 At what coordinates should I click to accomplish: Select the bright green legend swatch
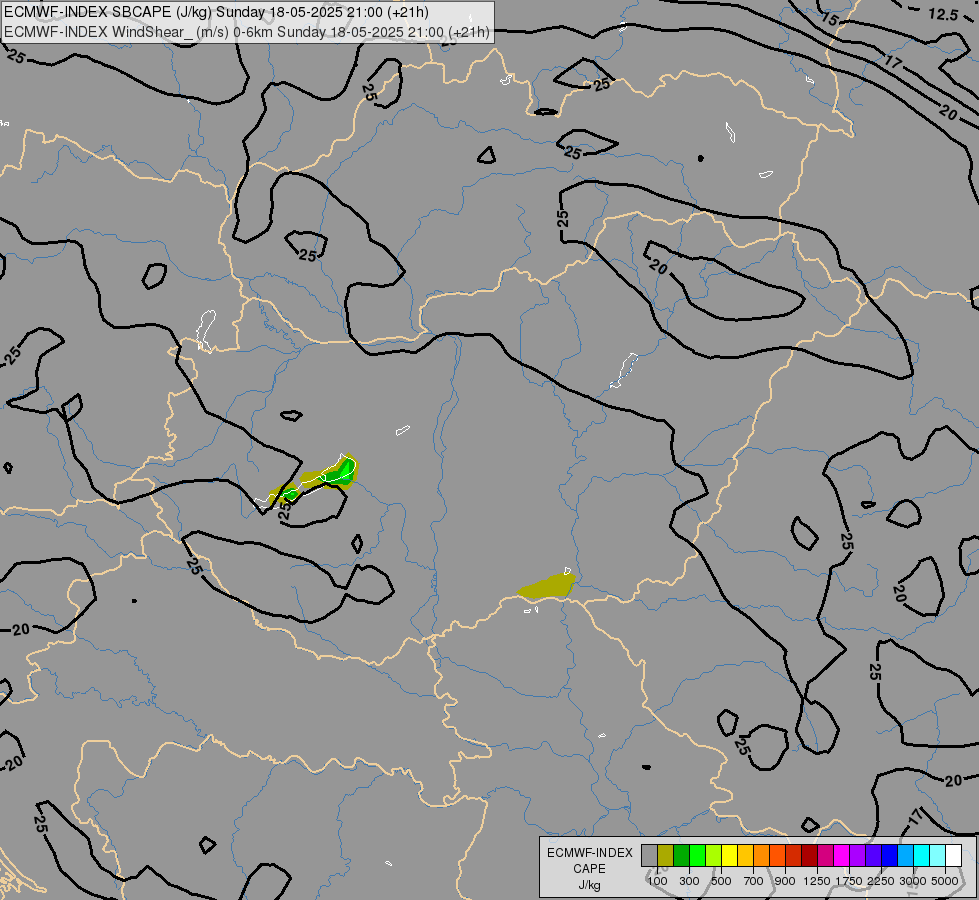697,856
